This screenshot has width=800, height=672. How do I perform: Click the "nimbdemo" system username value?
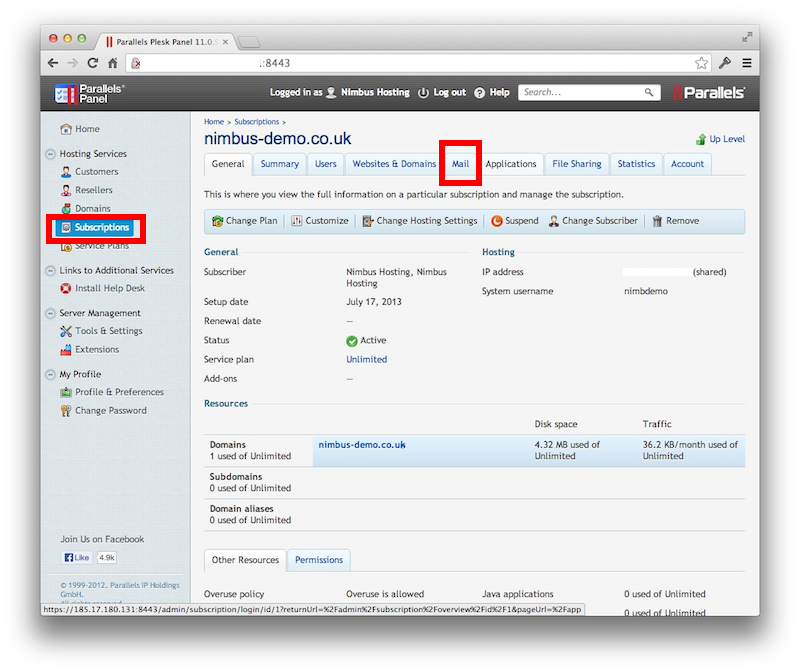tap(646, 291)
